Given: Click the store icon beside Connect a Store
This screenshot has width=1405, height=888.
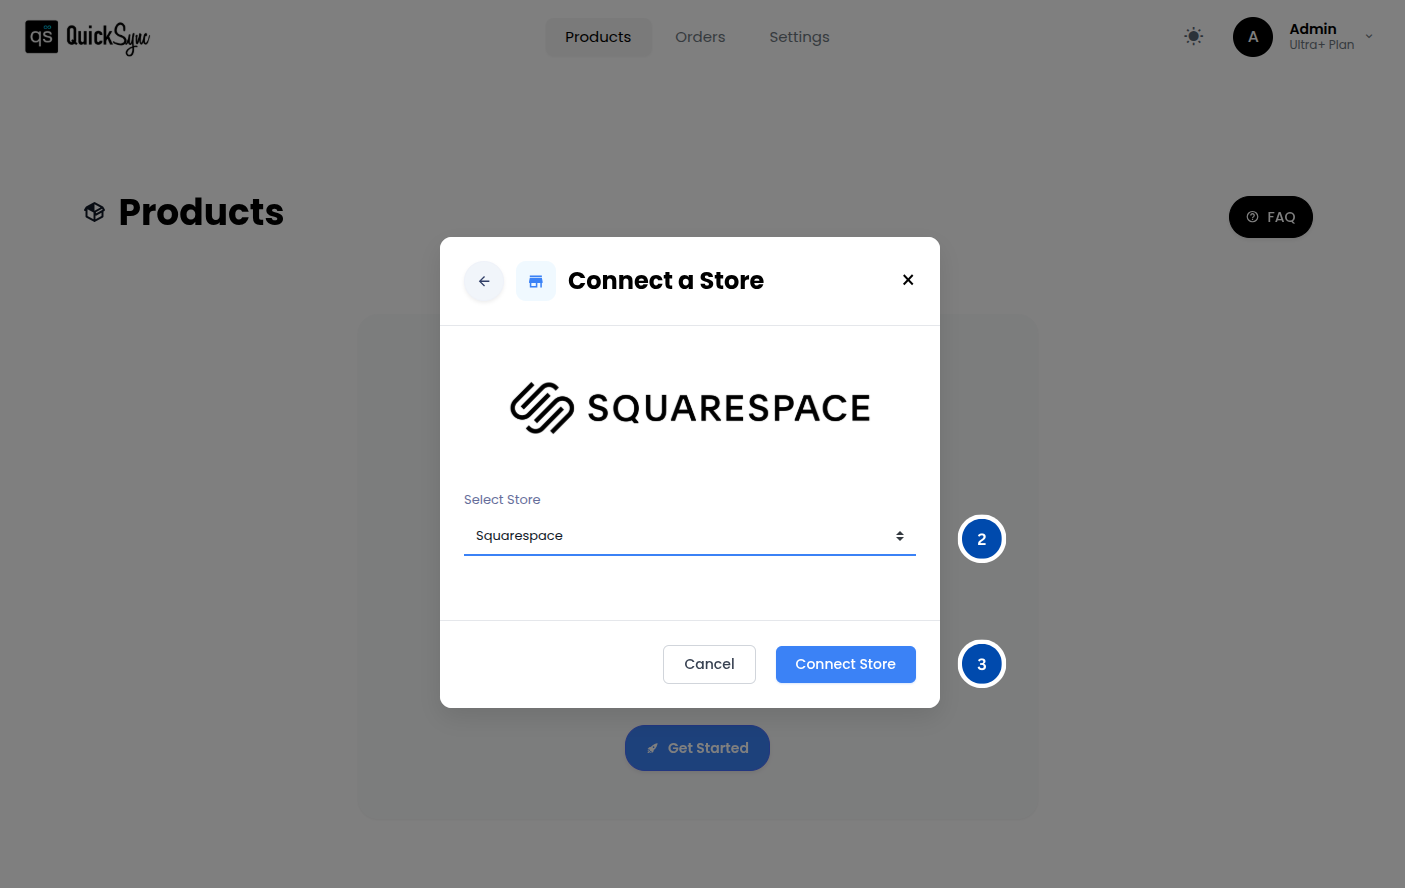Looking at the screenshot, I should [x=536, y=281].
